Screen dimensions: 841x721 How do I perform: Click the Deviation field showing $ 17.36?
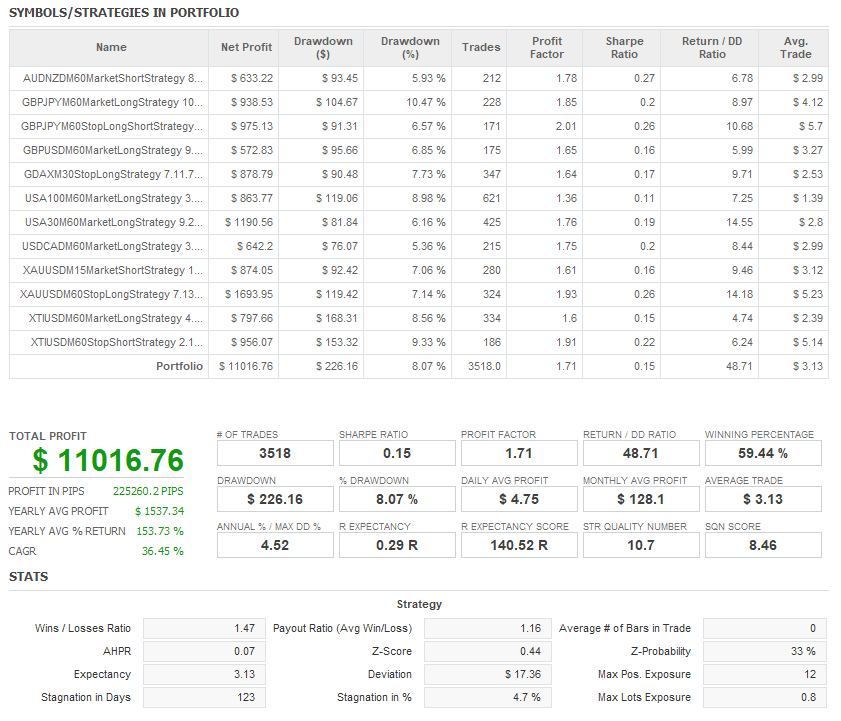pos(488,674)
